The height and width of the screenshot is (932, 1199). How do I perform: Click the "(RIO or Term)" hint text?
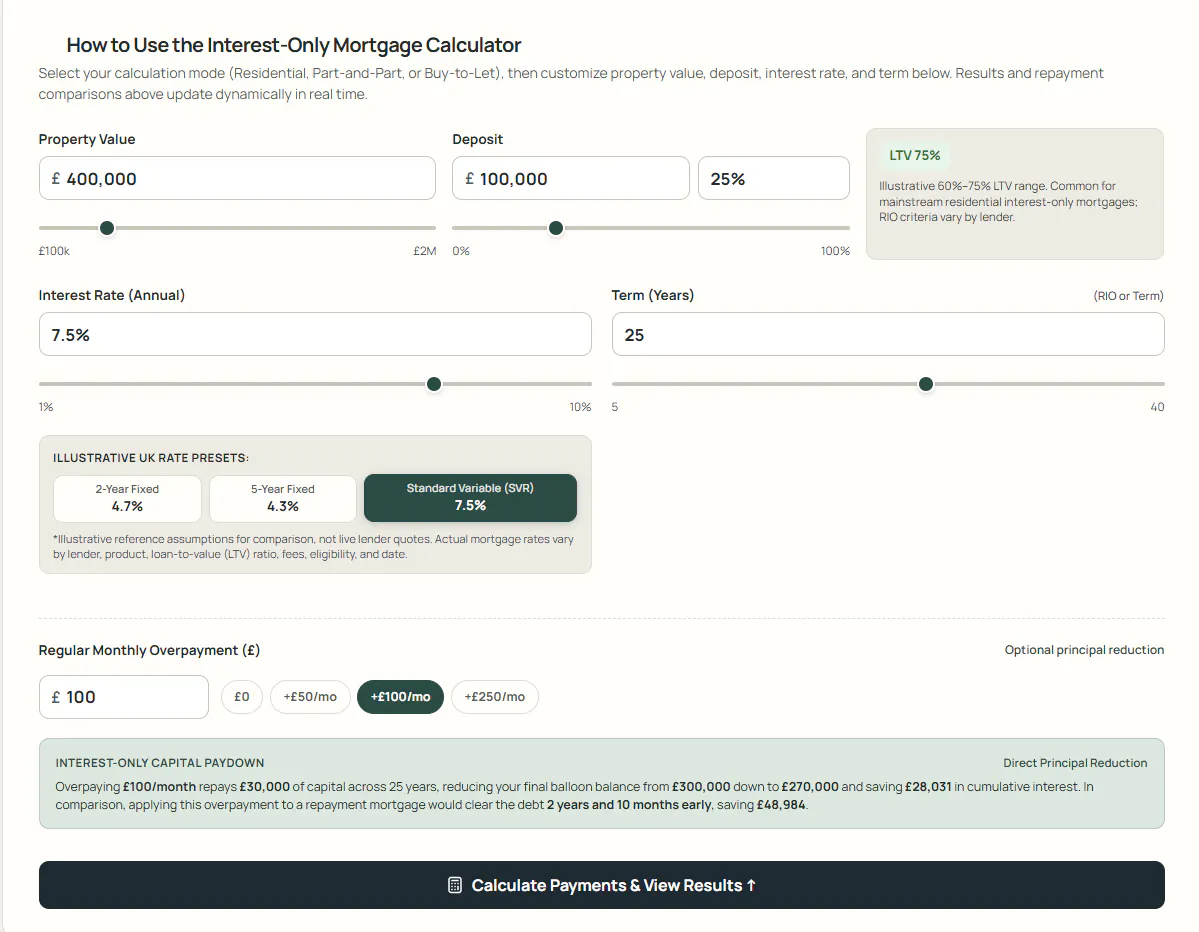[x=1129, y=296]
